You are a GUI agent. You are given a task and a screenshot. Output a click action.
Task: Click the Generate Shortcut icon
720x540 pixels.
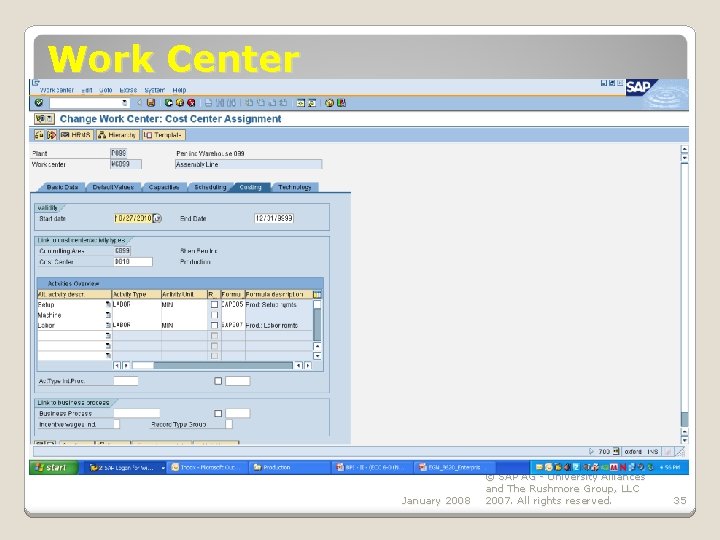point(312,103)
